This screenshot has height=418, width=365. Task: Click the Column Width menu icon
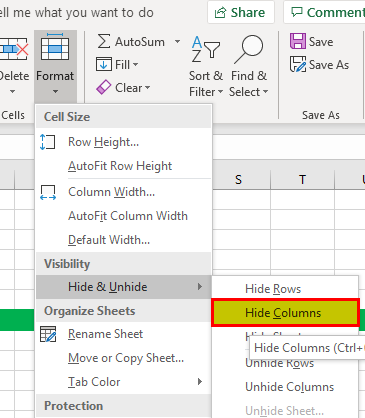(48, 192)
